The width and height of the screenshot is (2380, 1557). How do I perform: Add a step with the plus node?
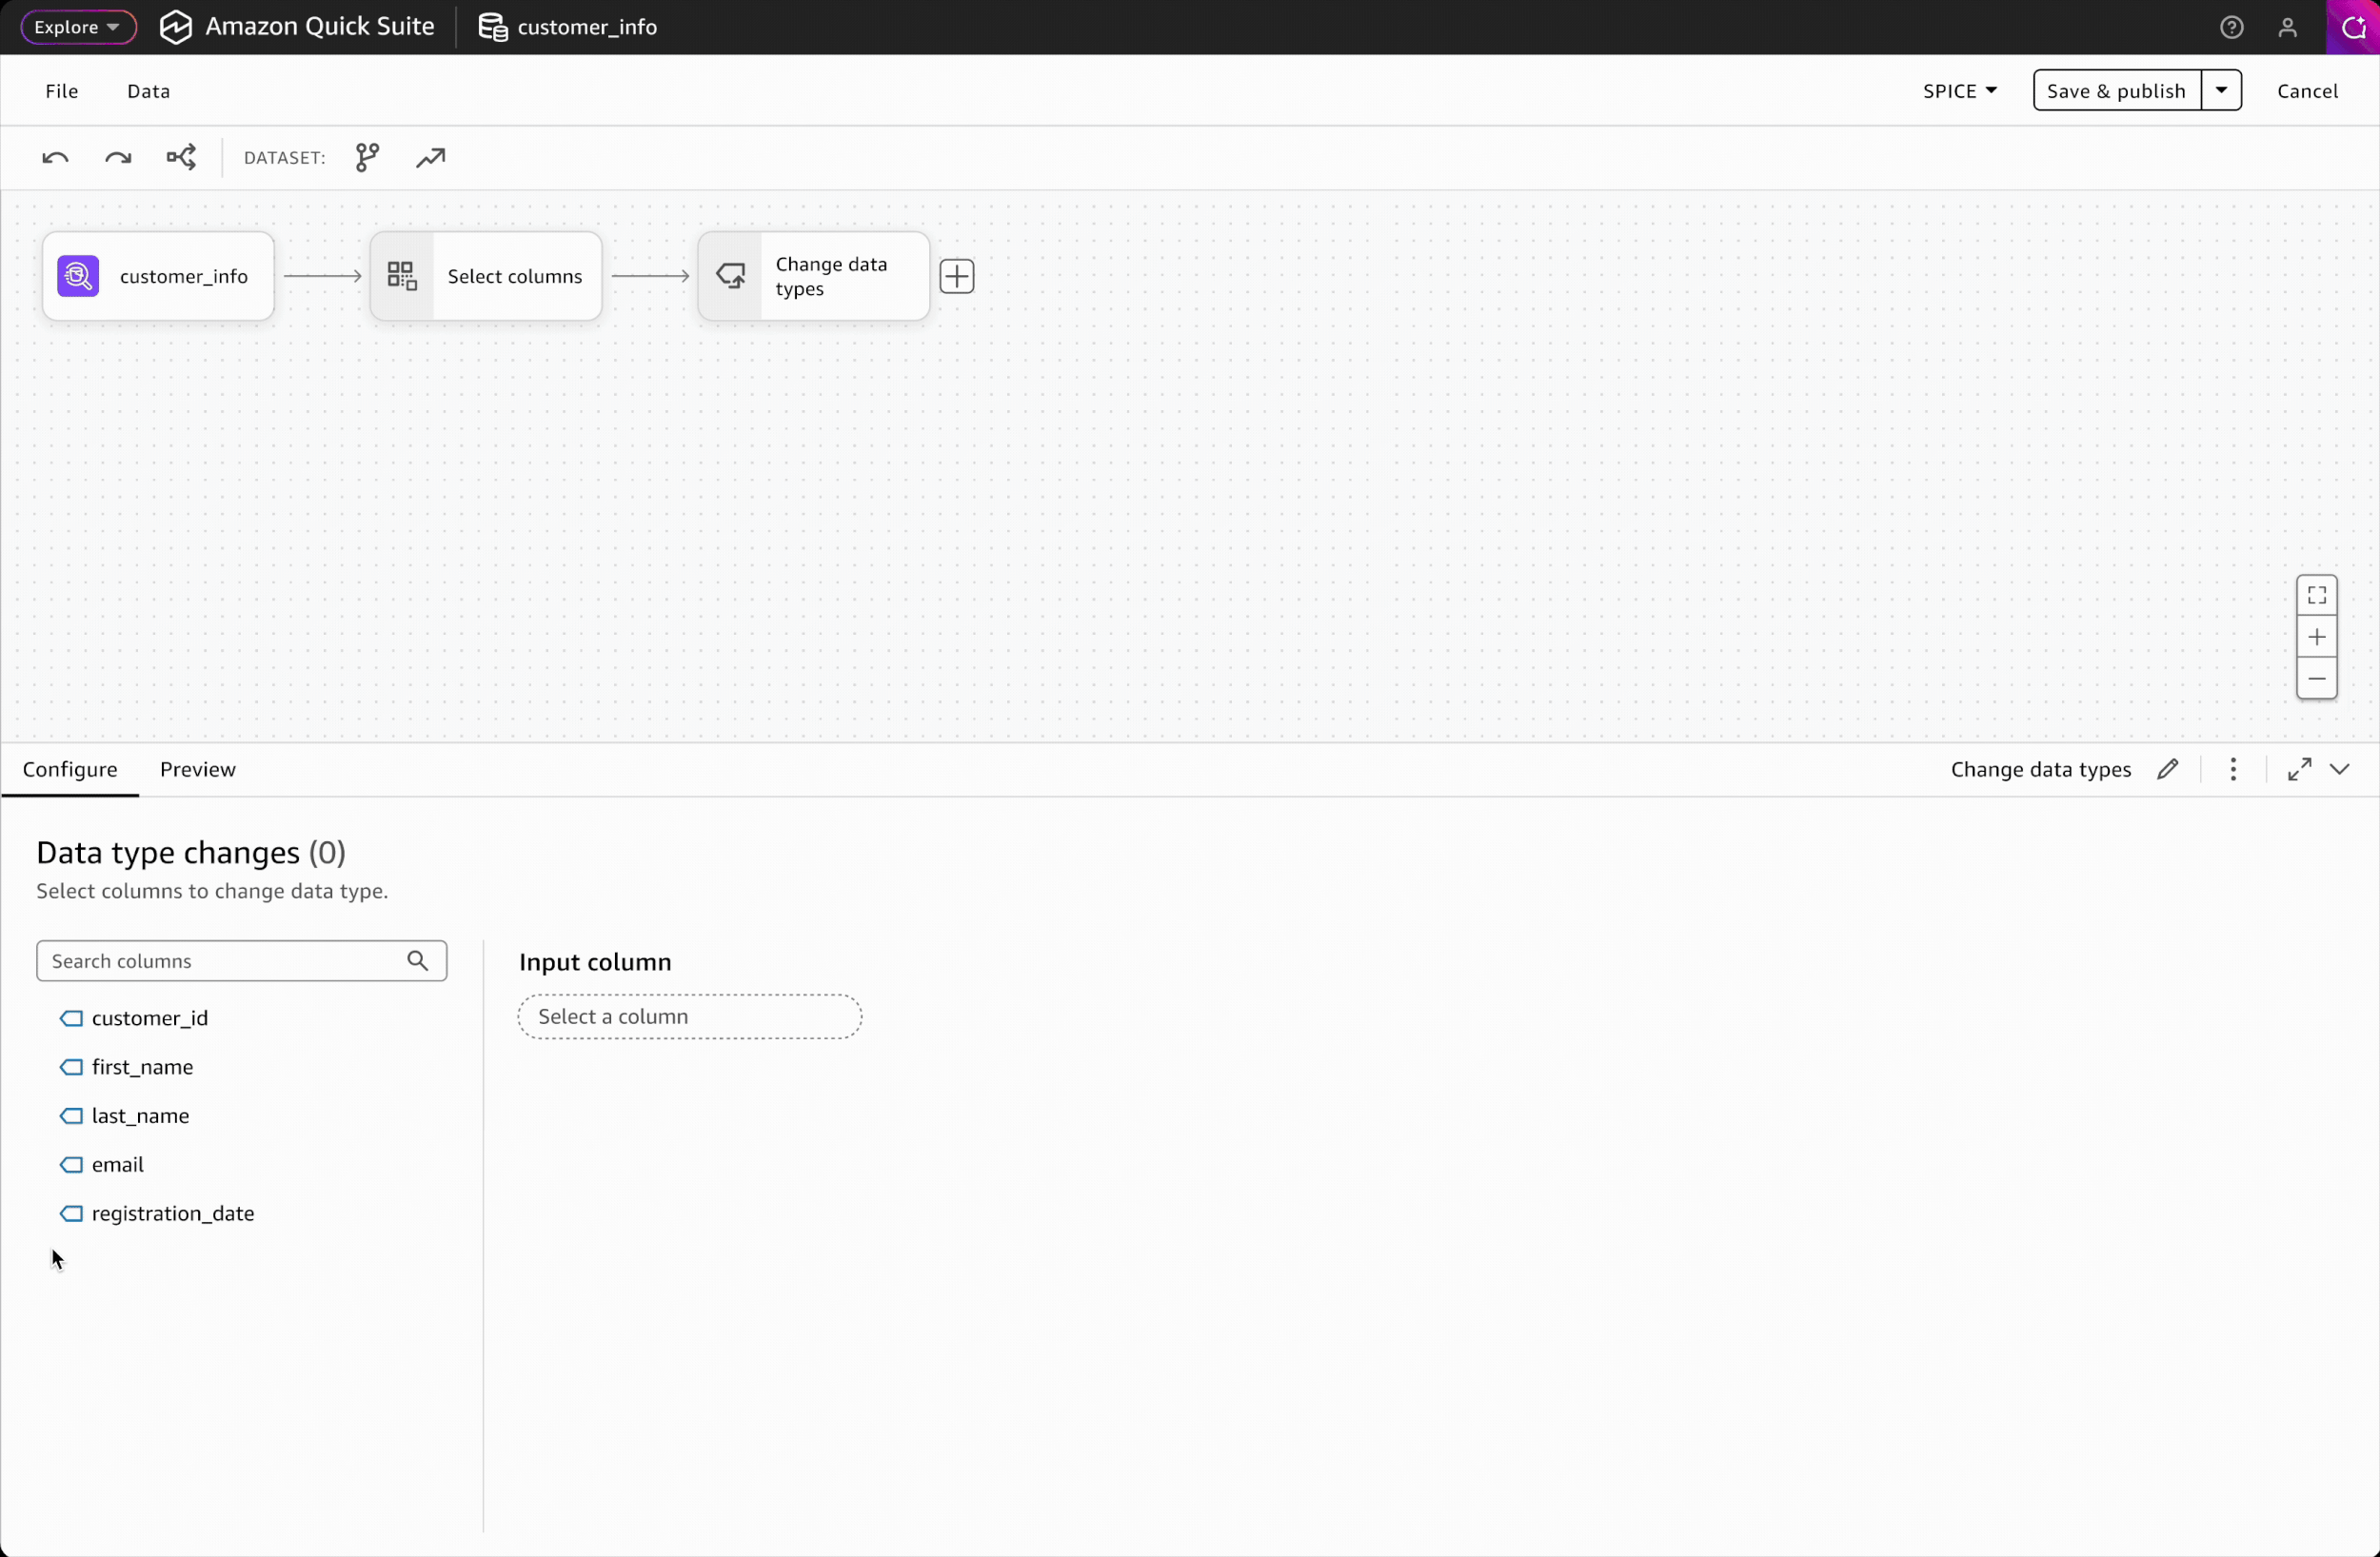tap(956, 276)
